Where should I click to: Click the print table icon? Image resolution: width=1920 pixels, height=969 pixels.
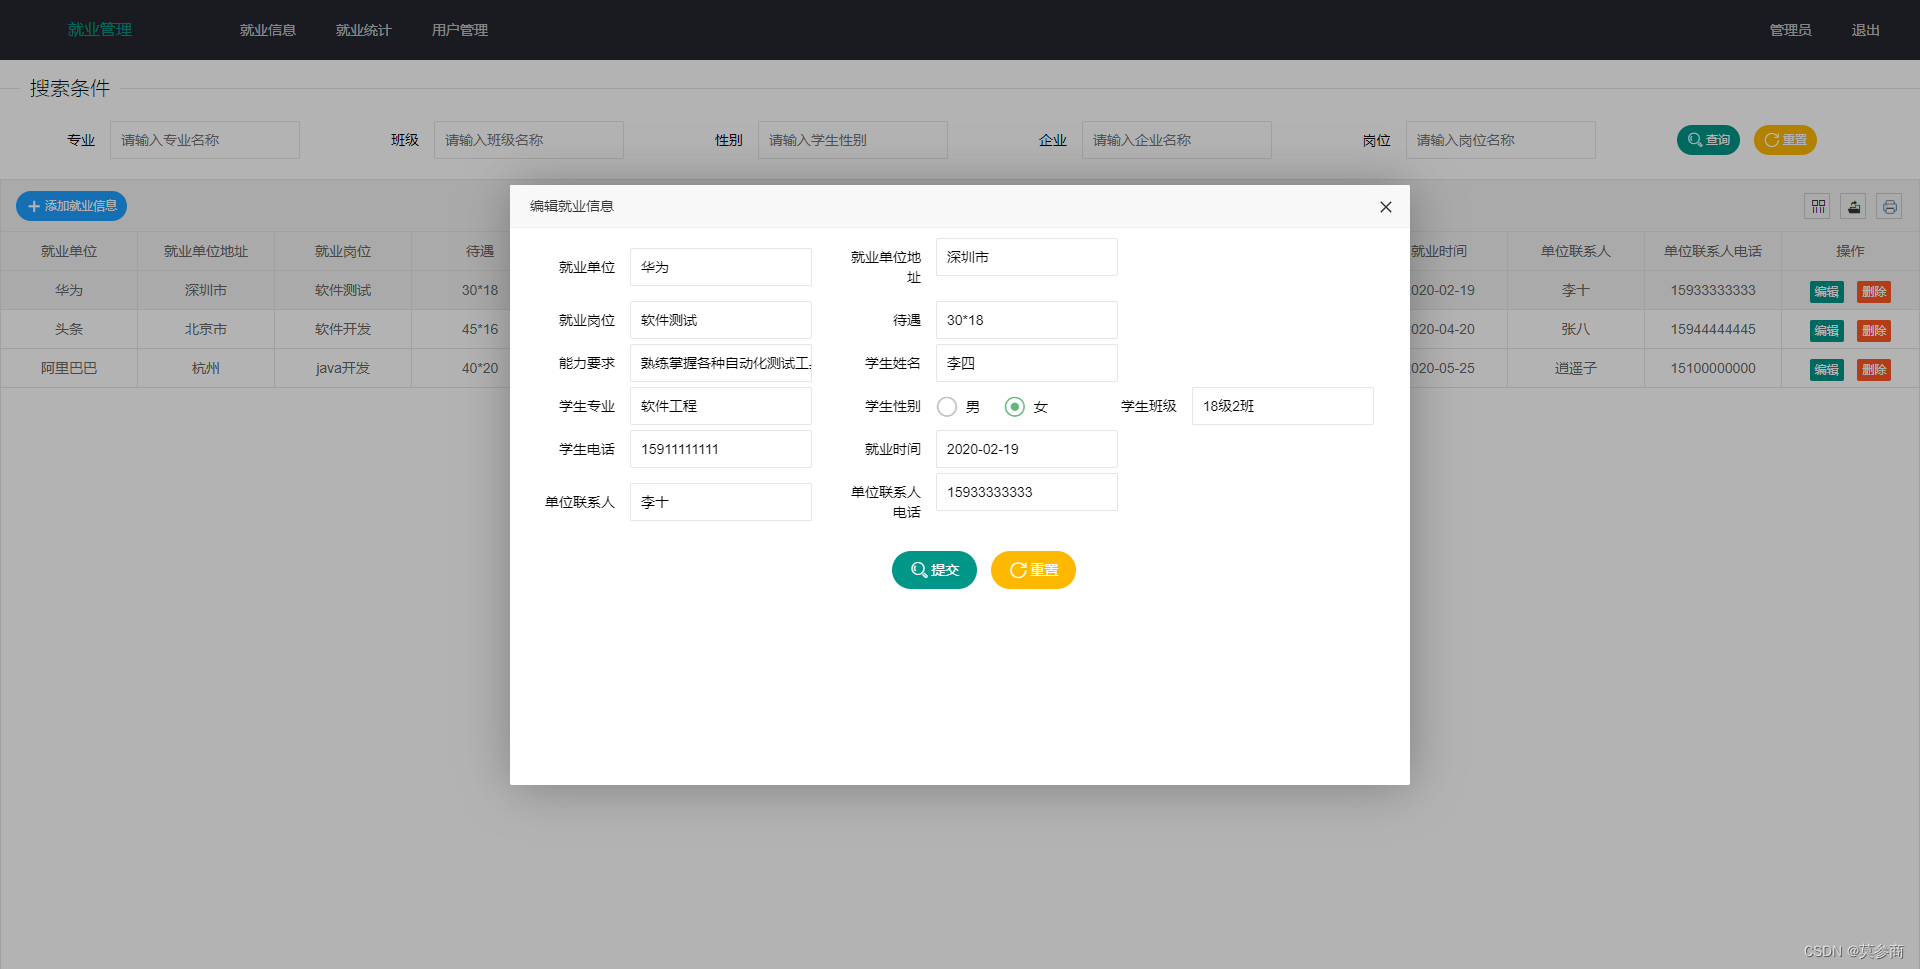click(1889, 206)
